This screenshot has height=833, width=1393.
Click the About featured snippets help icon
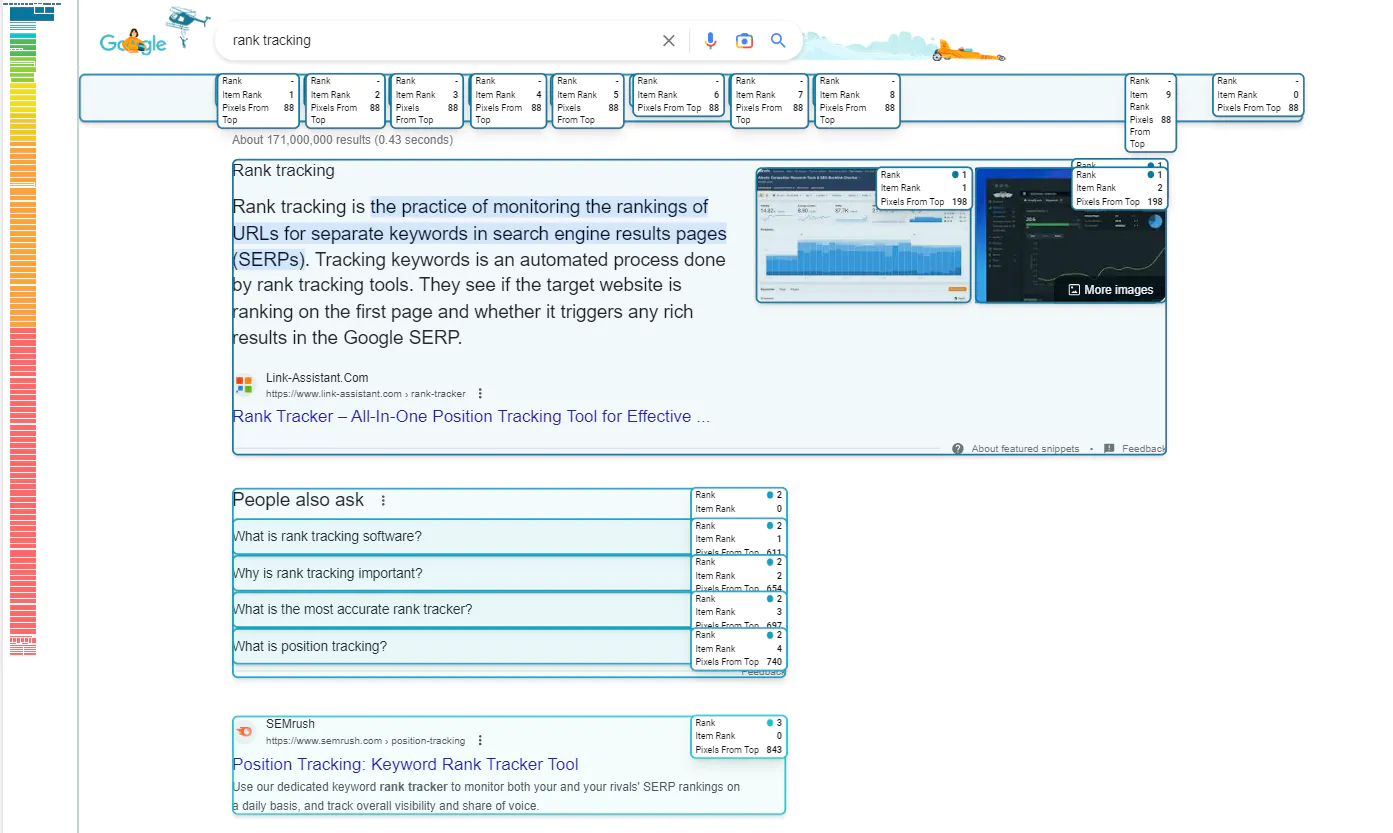pos(958,449)
